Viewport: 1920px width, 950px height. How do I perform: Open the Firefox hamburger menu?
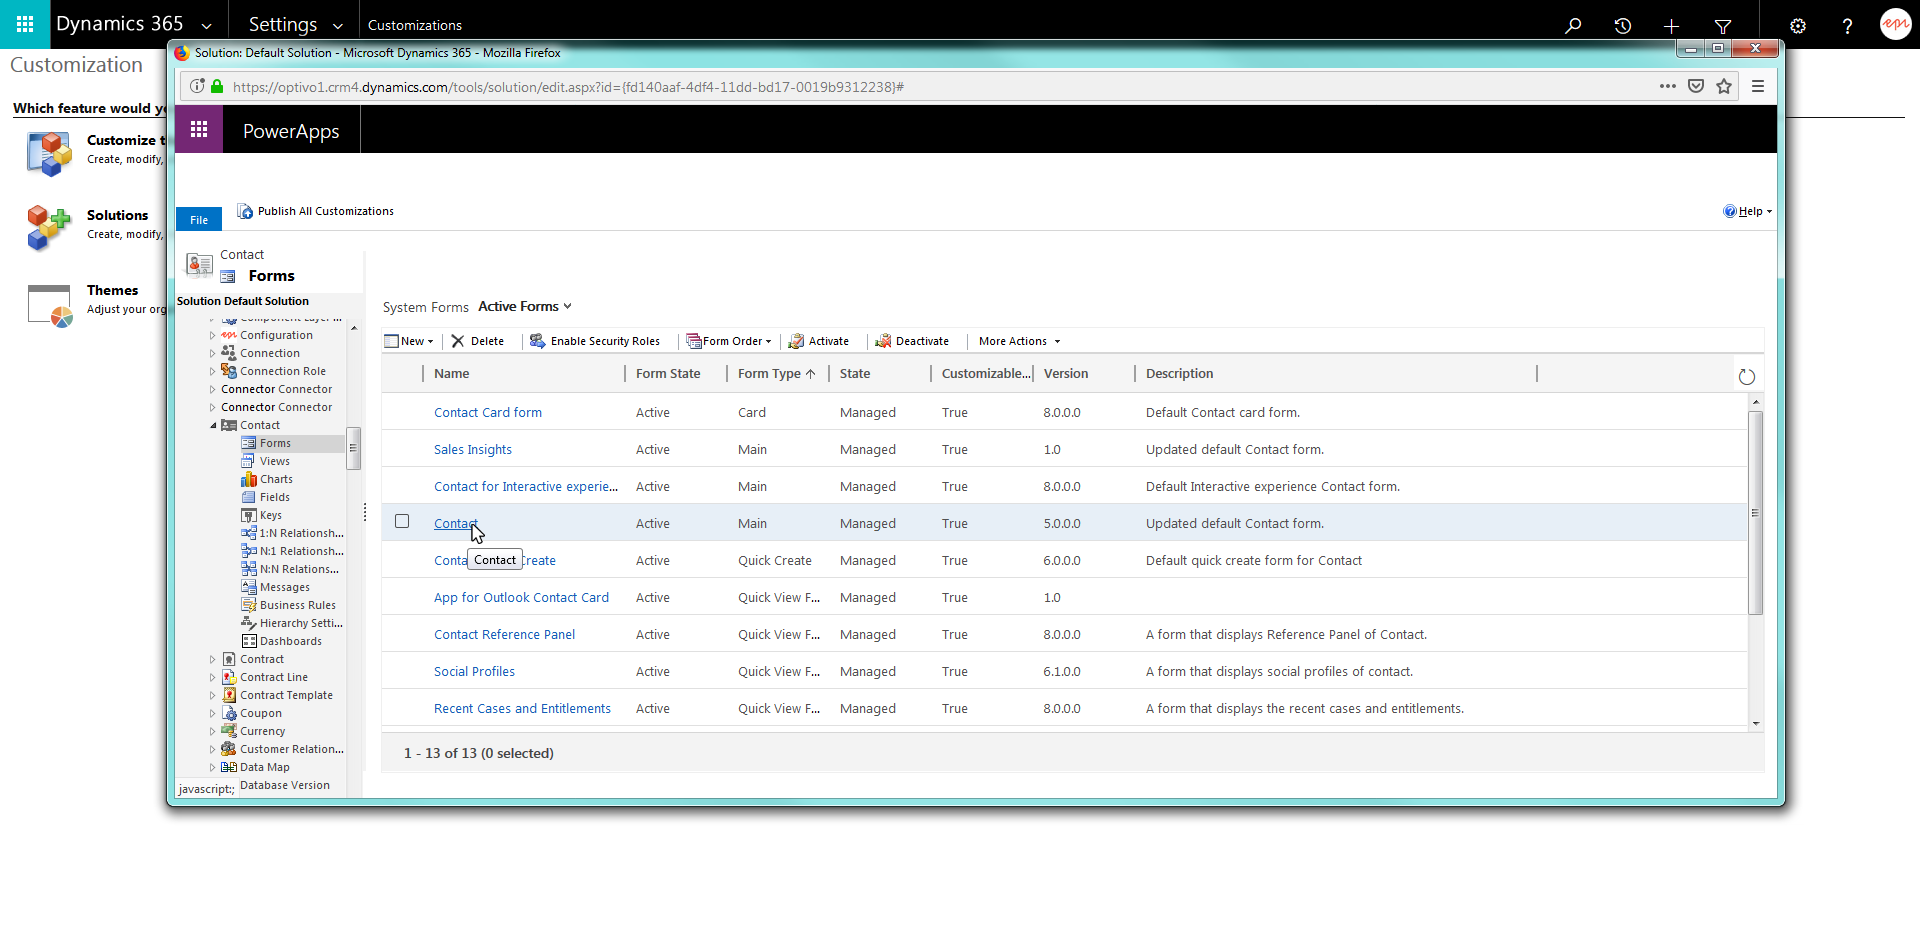(x=1758, y=86)
